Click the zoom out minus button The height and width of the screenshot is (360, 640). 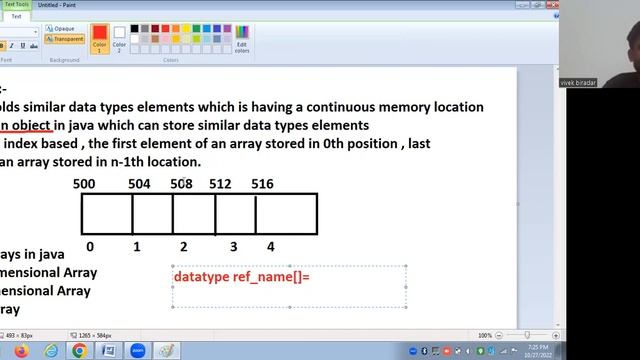click(x=499, y=336)
